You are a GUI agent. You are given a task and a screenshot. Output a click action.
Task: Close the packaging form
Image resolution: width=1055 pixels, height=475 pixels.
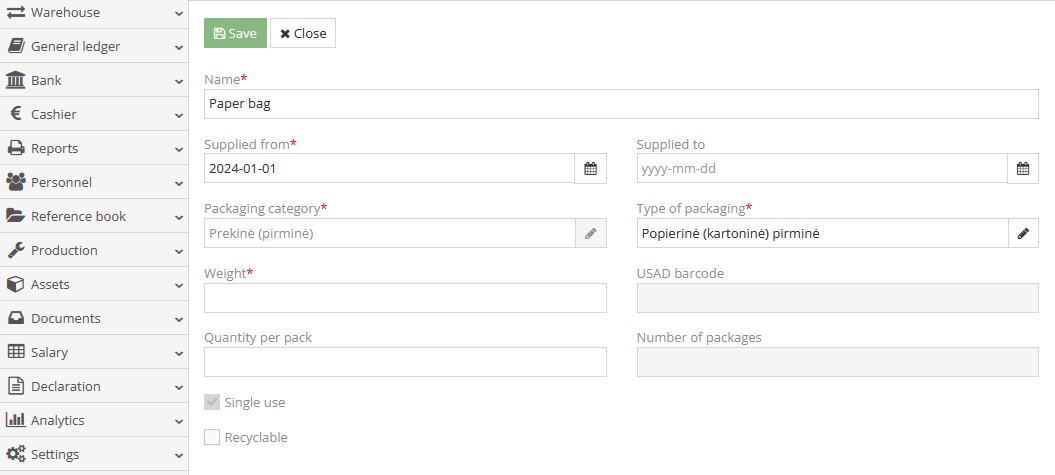303,33
